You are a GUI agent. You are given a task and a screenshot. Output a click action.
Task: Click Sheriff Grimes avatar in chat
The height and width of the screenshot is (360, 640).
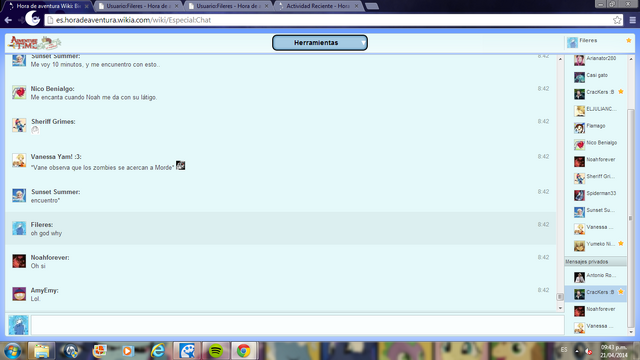click(x=19, y=125)
